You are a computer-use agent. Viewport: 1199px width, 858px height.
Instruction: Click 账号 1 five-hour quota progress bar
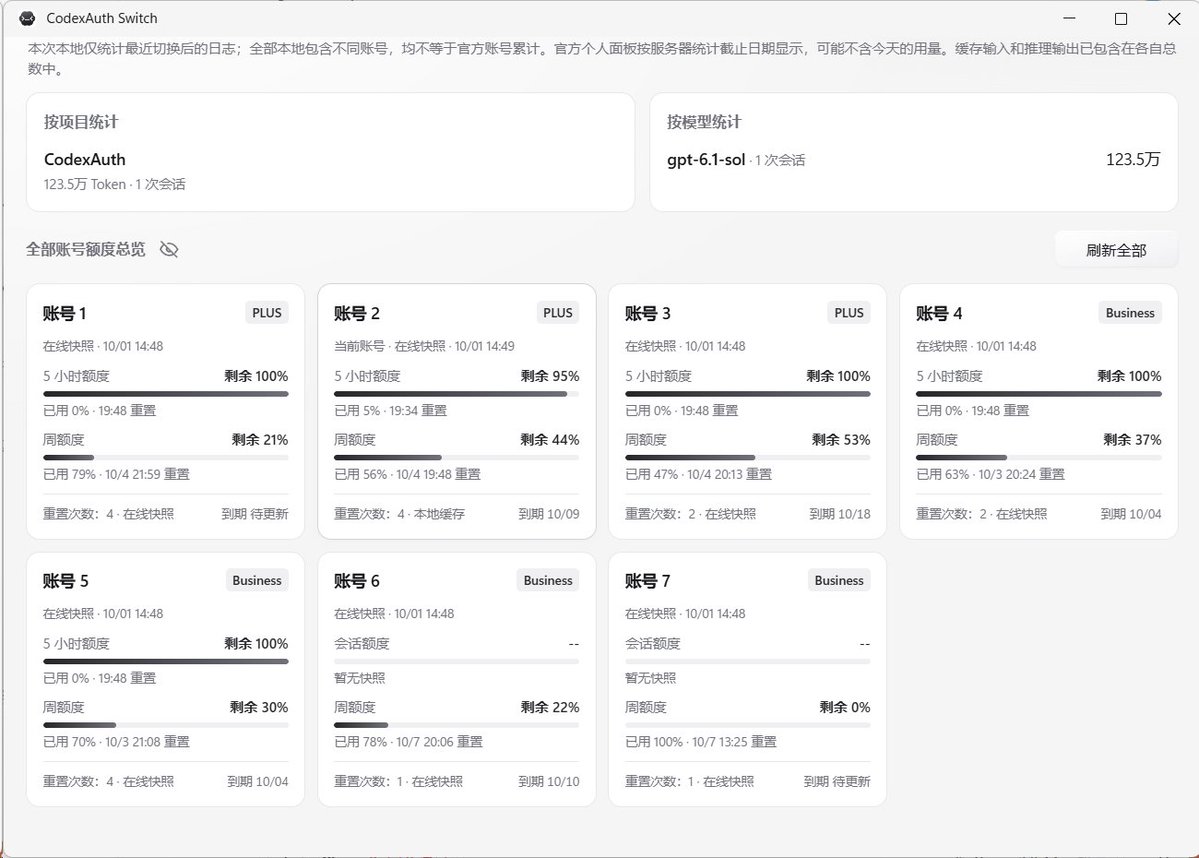click(166, 394)
